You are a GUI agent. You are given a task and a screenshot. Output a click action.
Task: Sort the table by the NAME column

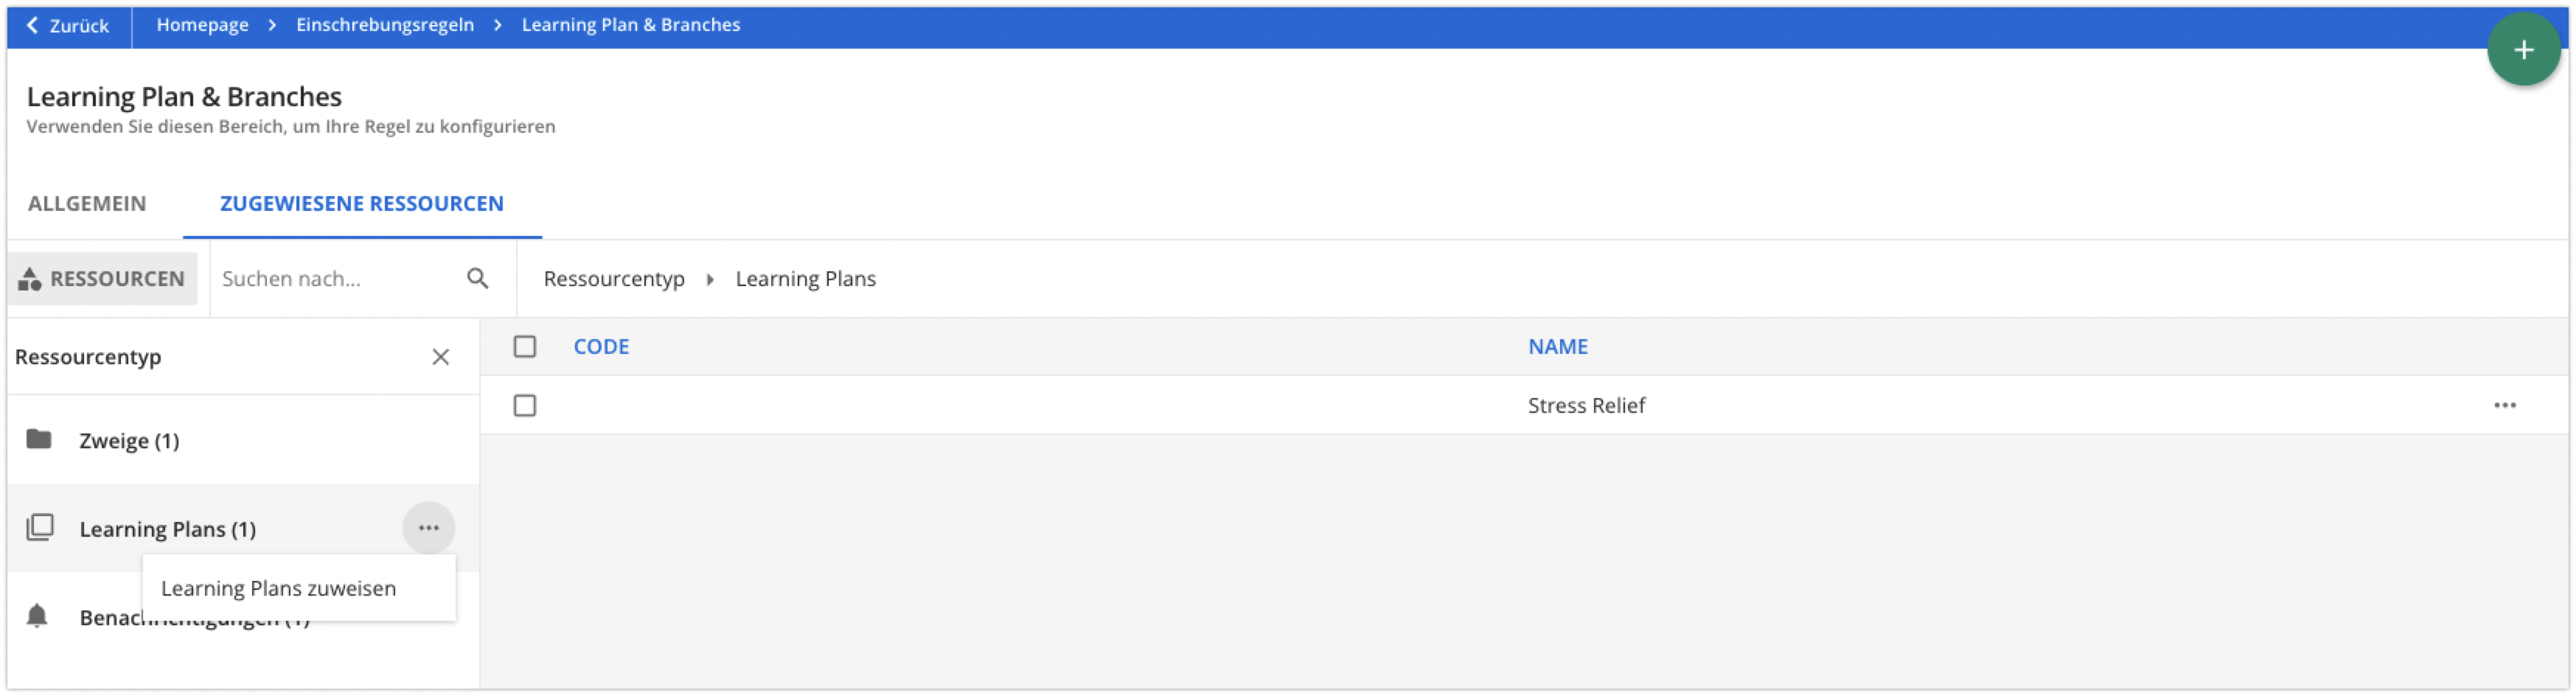[x=1557, y=347]
